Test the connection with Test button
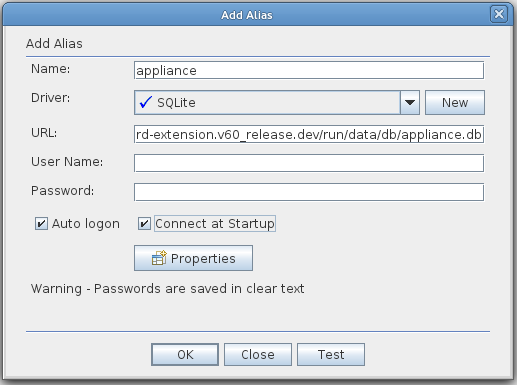Viewport: 517px width, 385px height. 331,354
